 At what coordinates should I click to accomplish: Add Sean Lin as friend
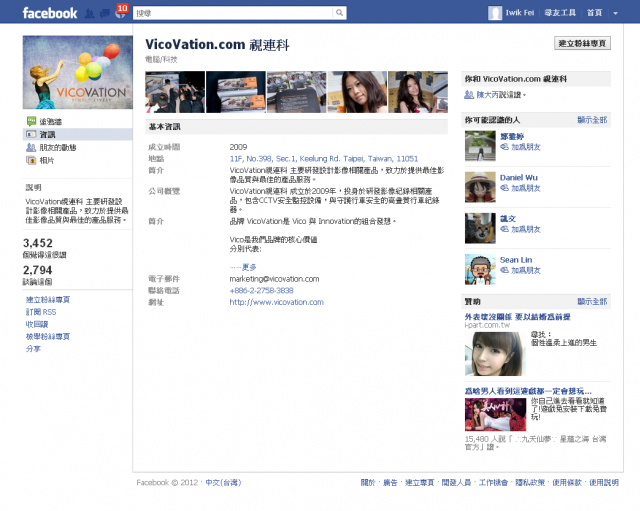pyautogui.click(x=526, y=271)
